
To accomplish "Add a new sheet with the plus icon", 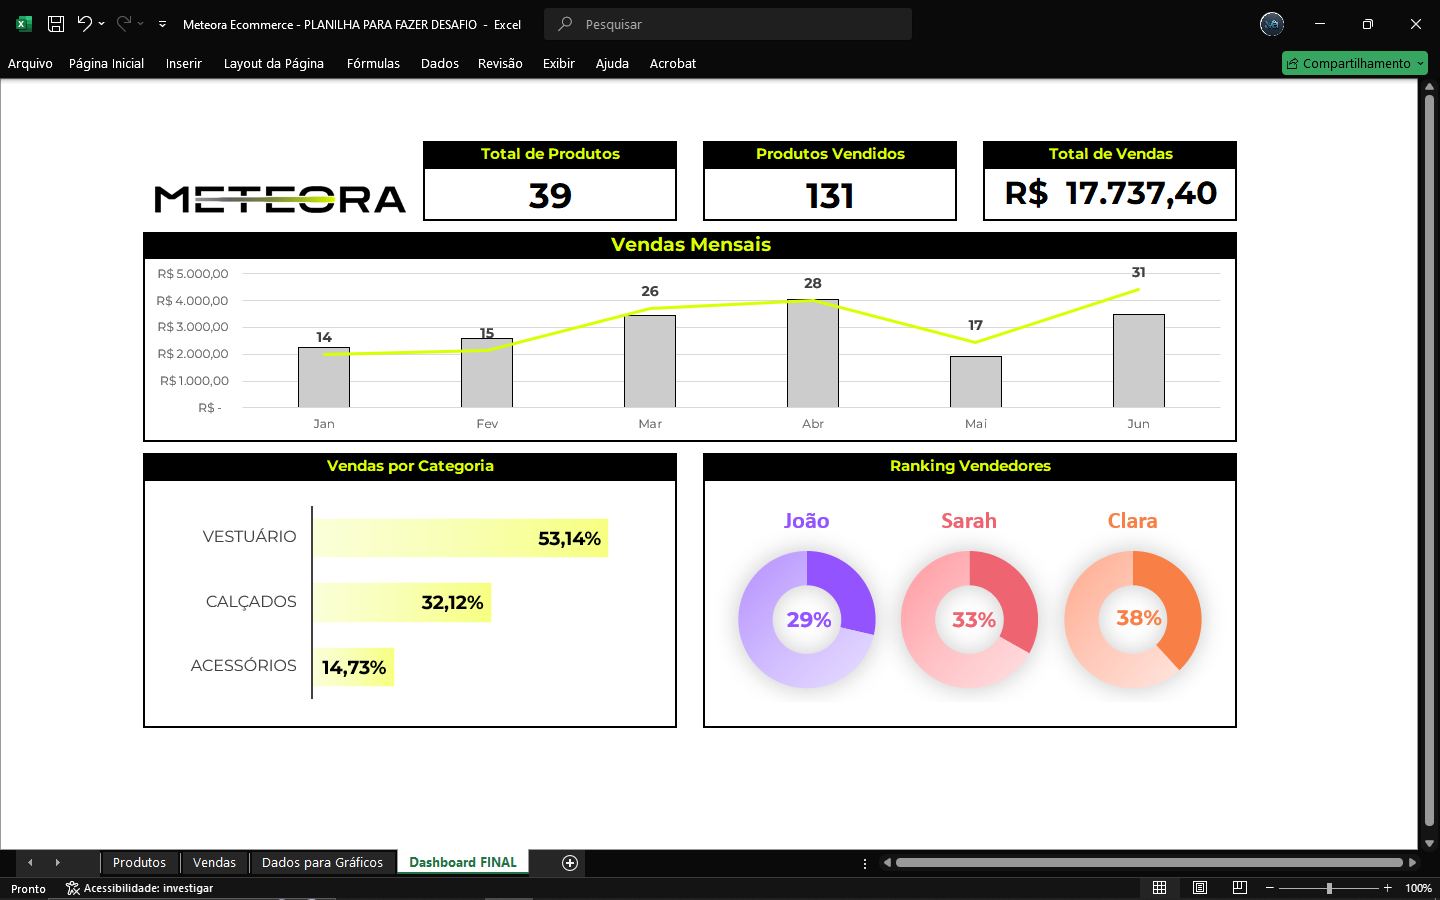I will (570, 863).
